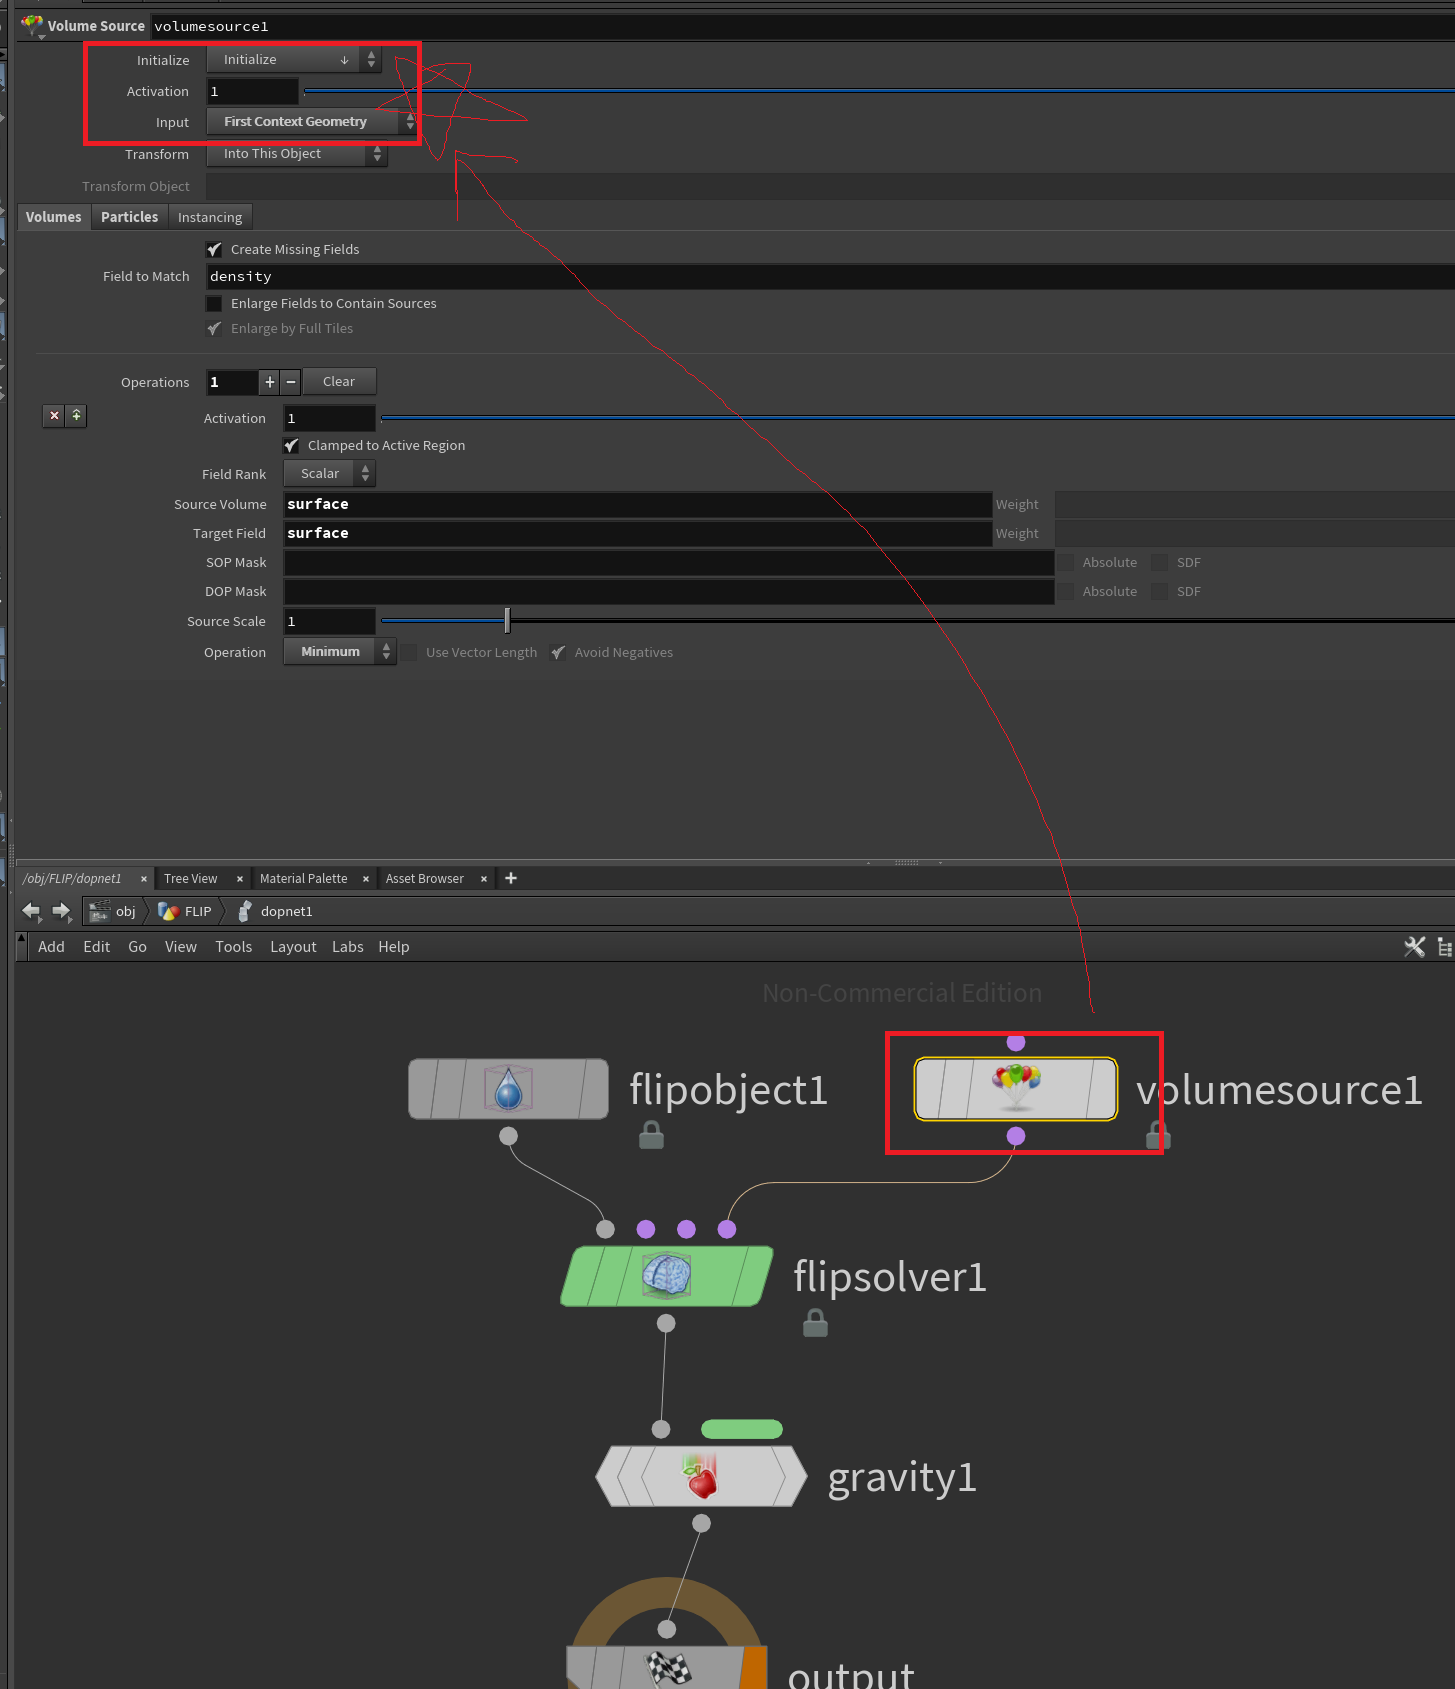This screenshot has width=1455, height=1689.
Task: Open the Add menu
Action: [x=51, y=947]
